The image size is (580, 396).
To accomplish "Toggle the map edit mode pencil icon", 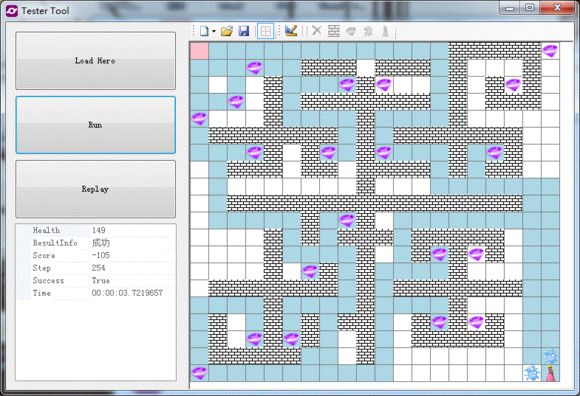I will pyautogui.click(x=291, y=31).
